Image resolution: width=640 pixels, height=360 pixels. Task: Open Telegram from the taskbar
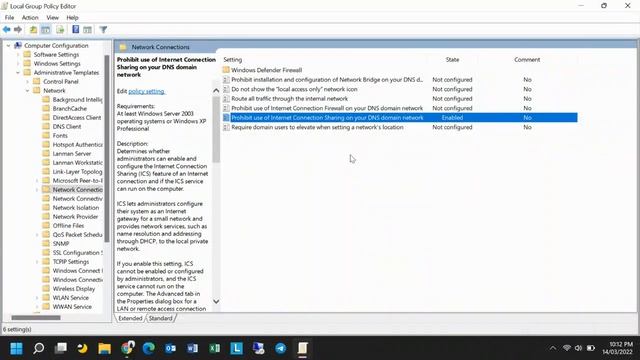(280, 348)
